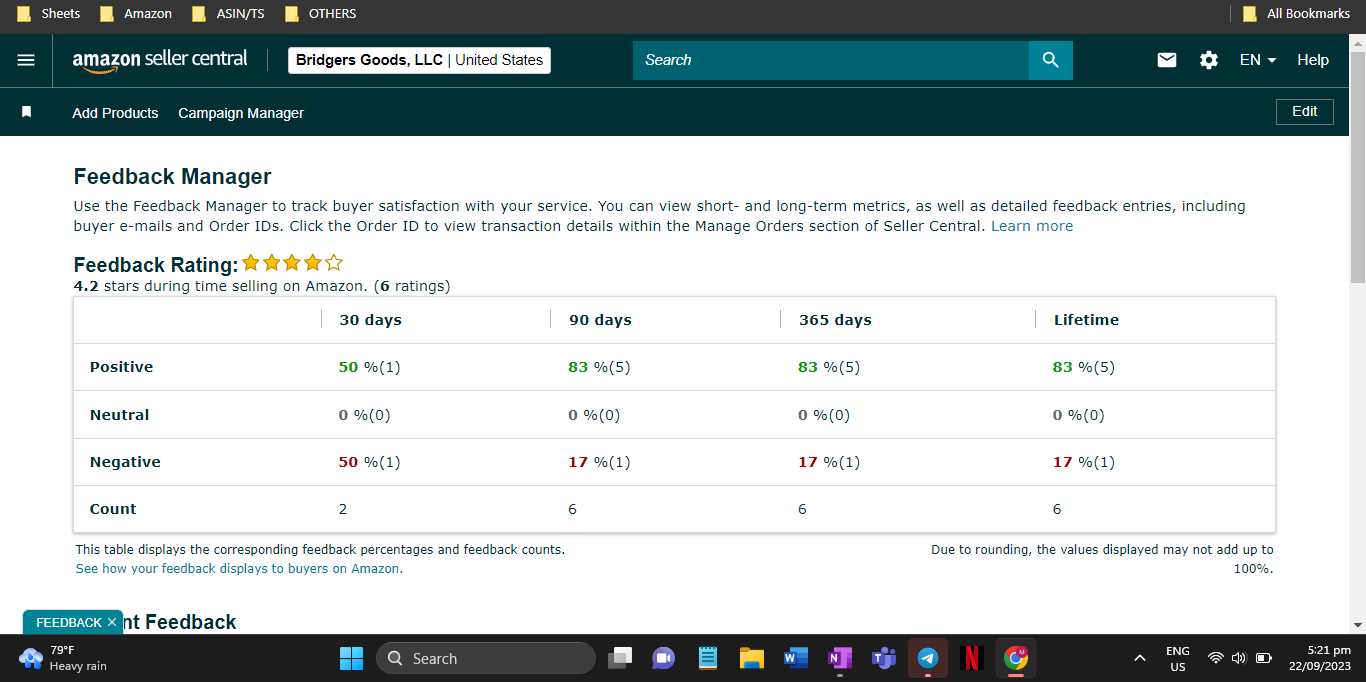Screen dimensions: 1366x682
Task: Click the 30 days Positive 50 %(1) cell
Action: pos(369,367)
